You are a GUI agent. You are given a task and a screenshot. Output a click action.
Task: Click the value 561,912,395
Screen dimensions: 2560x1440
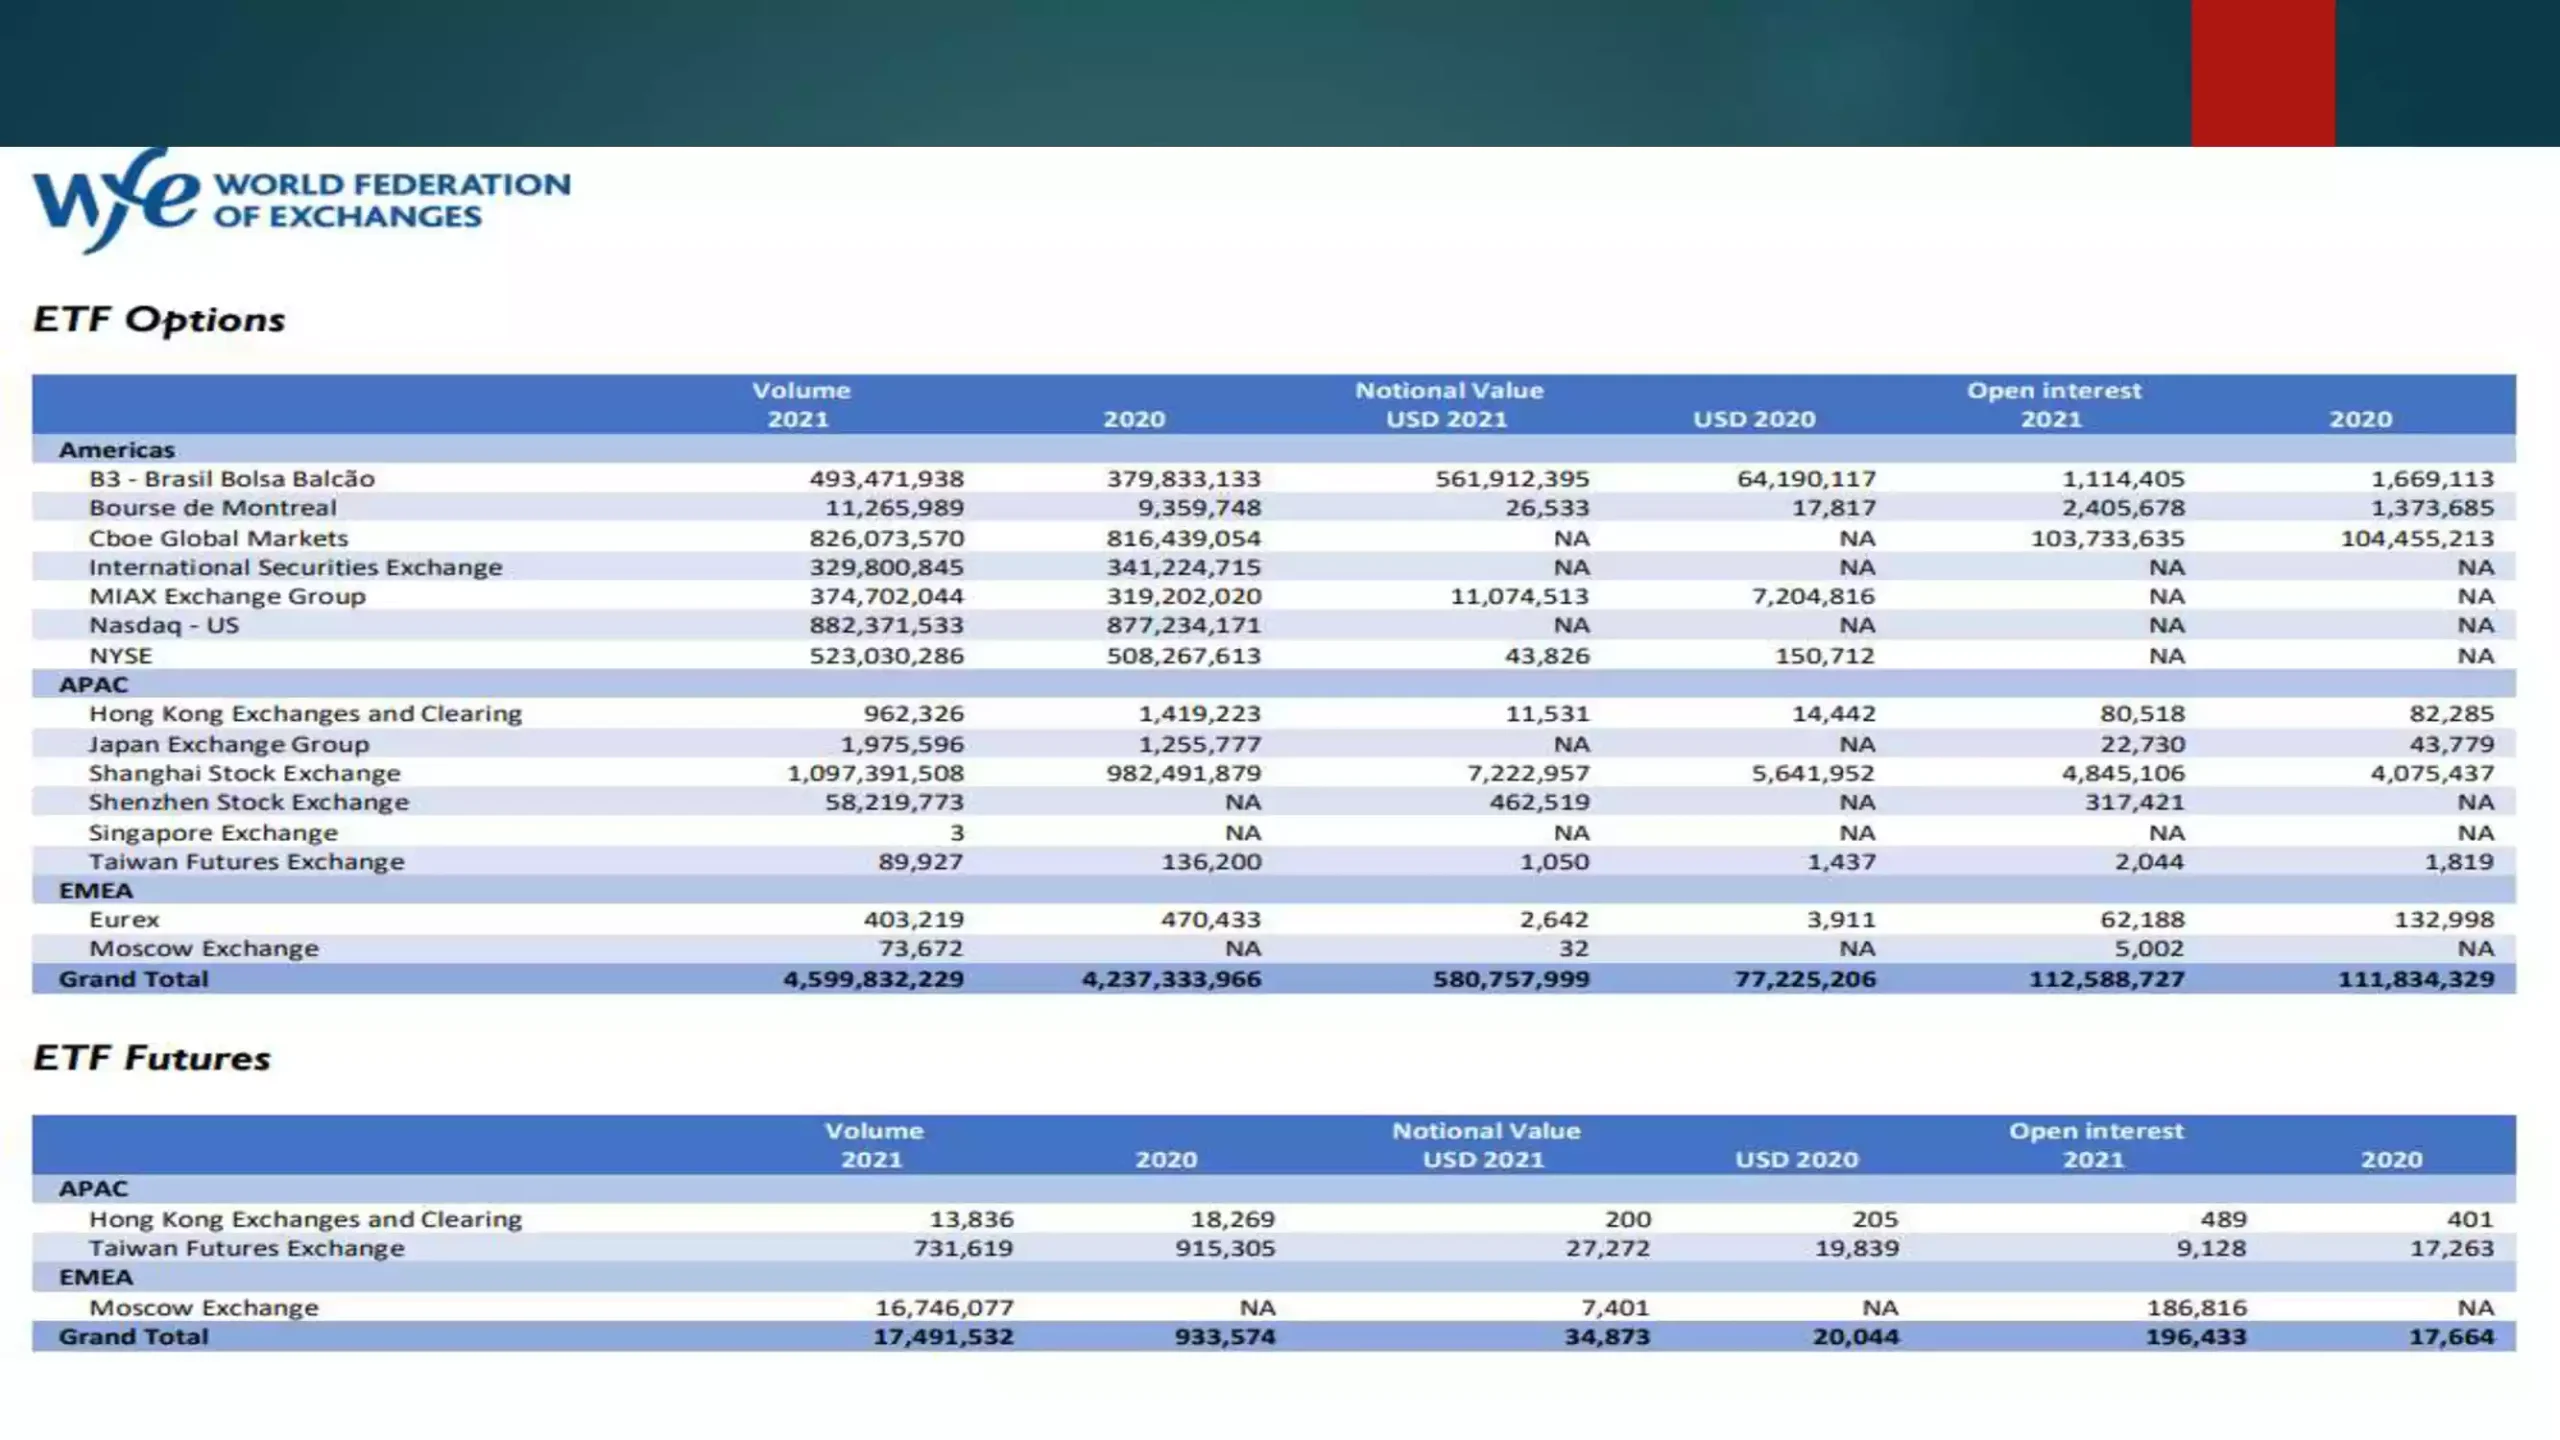pos(1513,479)
